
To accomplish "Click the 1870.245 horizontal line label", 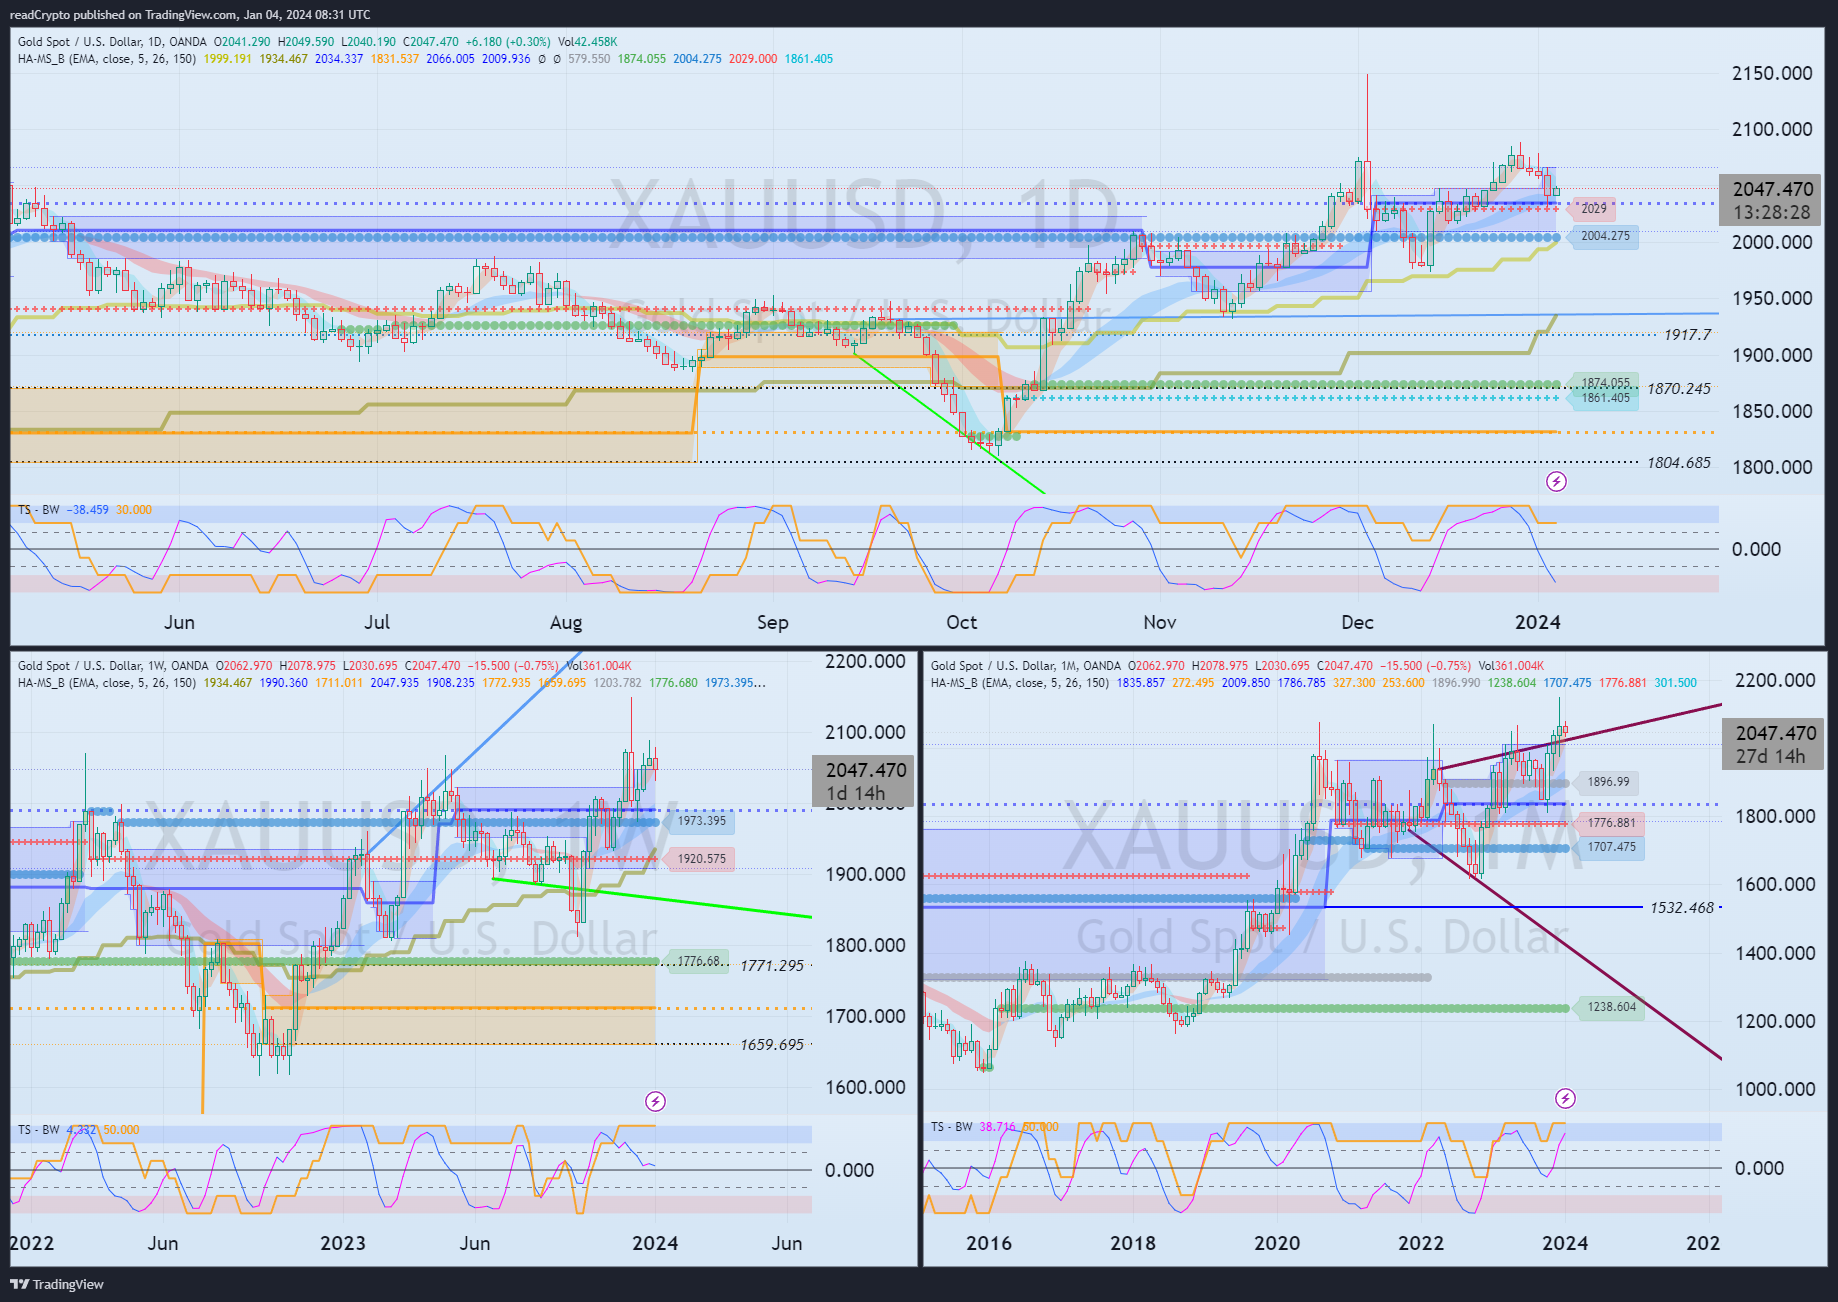I will point(1678,389).
